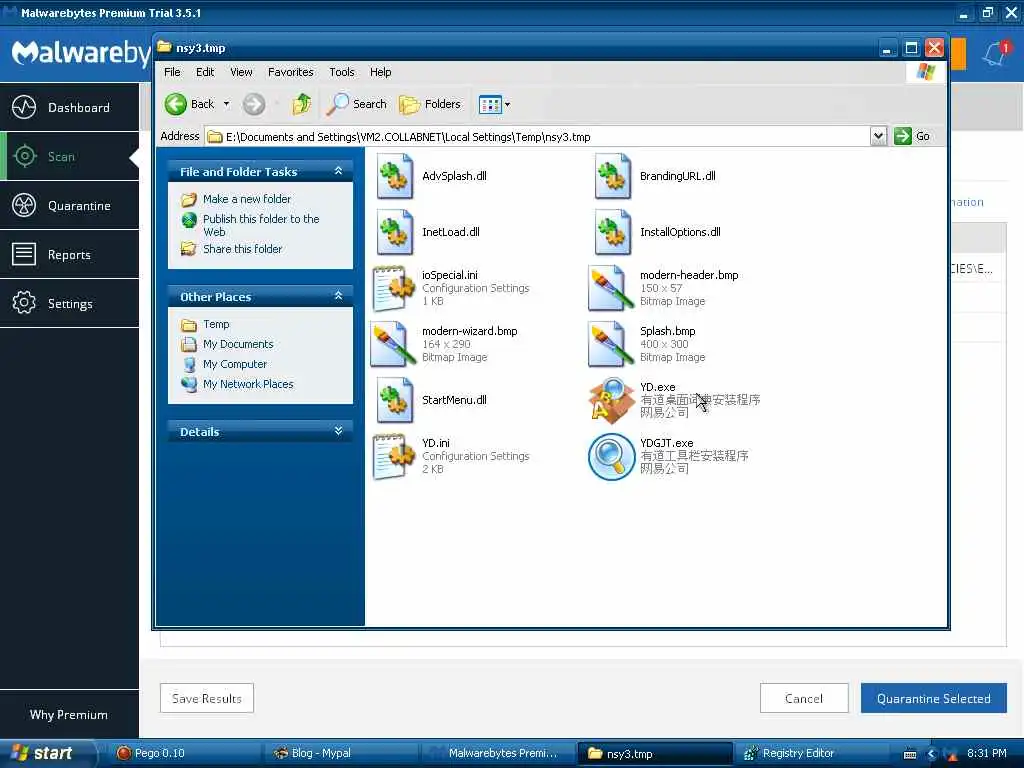
Task: Open Malwarebytes Dashboard sidebar item
Action: click(x=69, y=107)
